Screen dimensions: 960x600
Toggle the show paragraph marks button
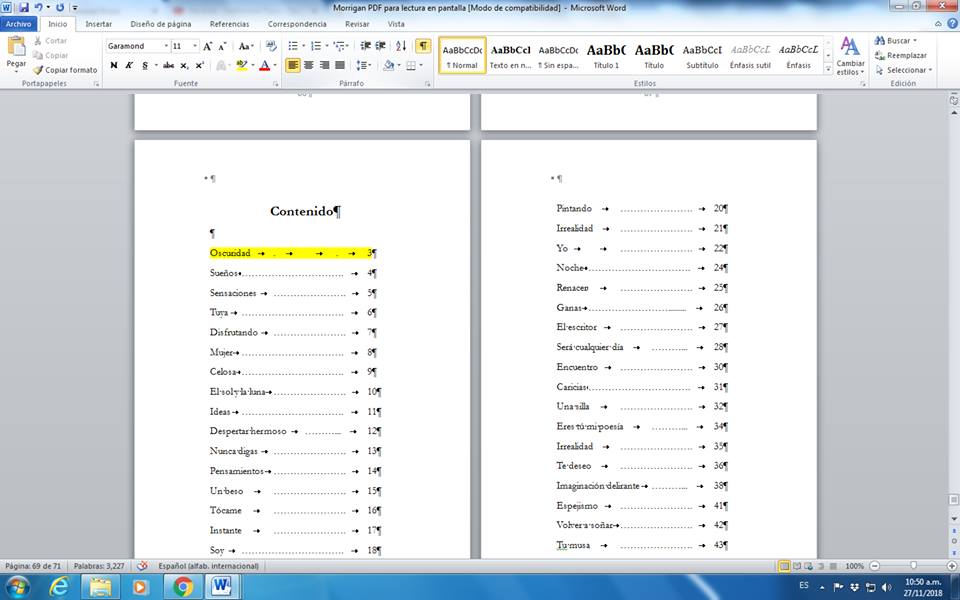423,46
